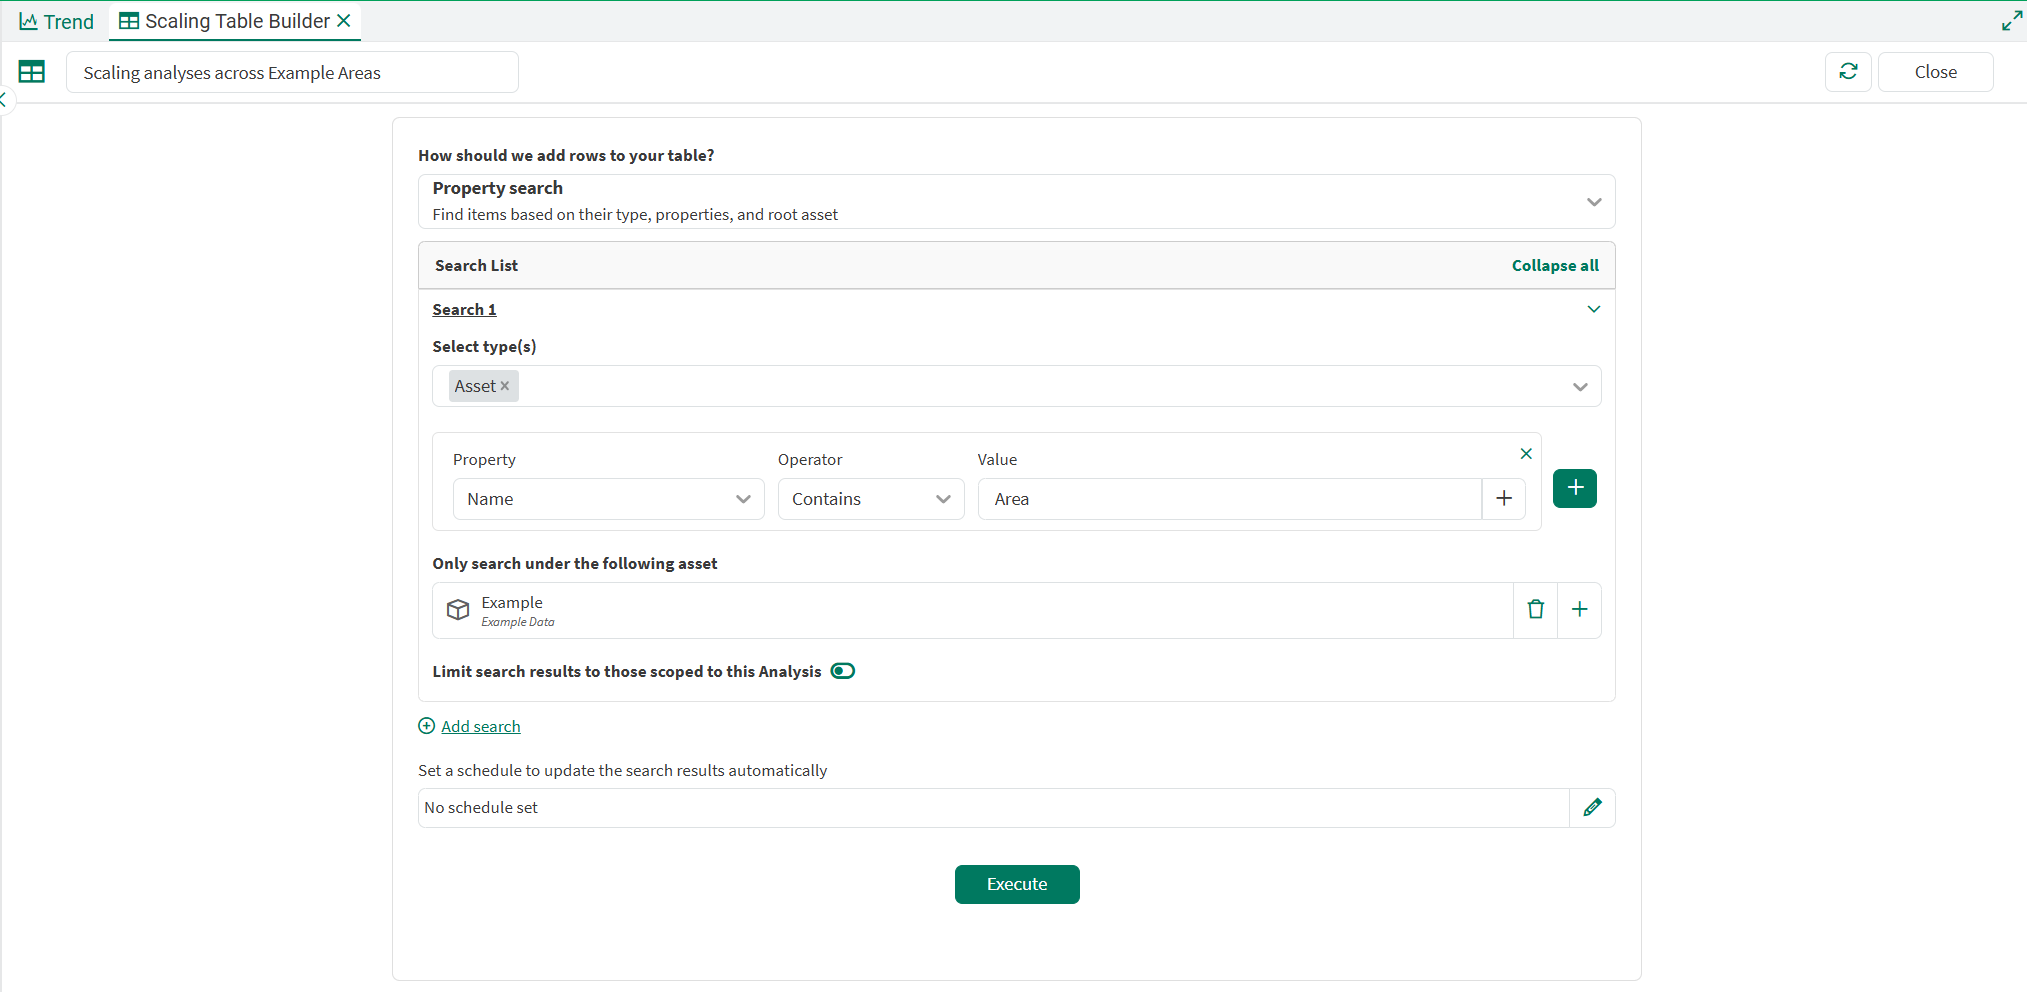Toggle limit search results scoped to Analysis

(x=842, y=671)
